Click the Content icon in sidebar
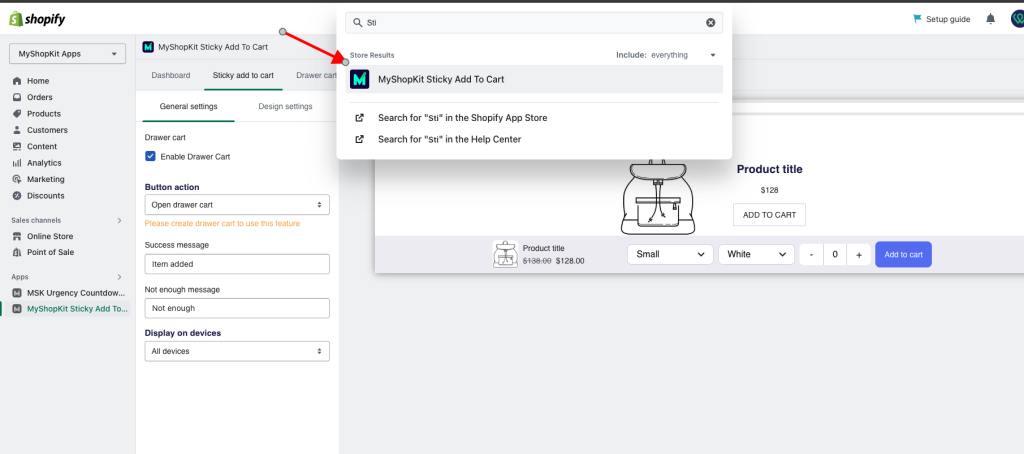 [x=17, y=146]
